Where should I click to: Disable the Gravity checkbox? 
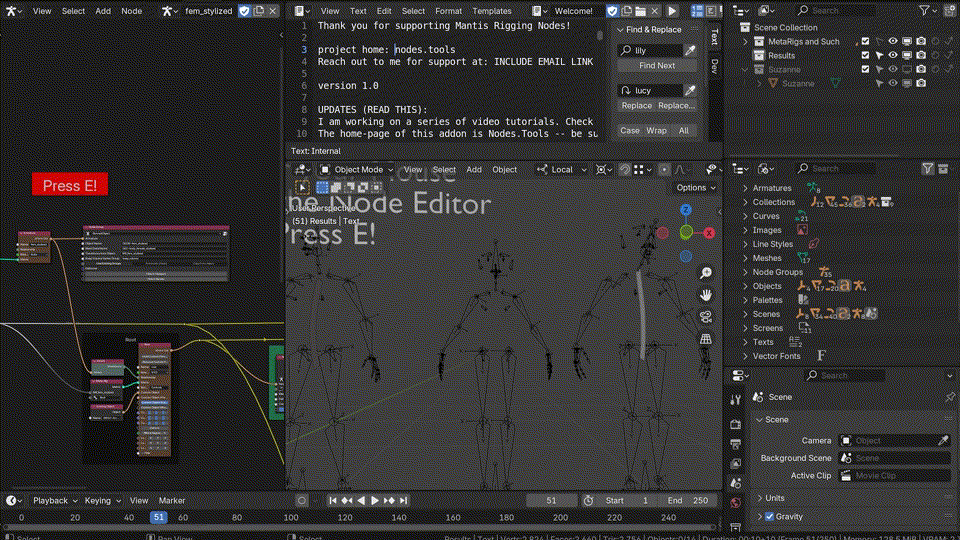pos(770,517)
